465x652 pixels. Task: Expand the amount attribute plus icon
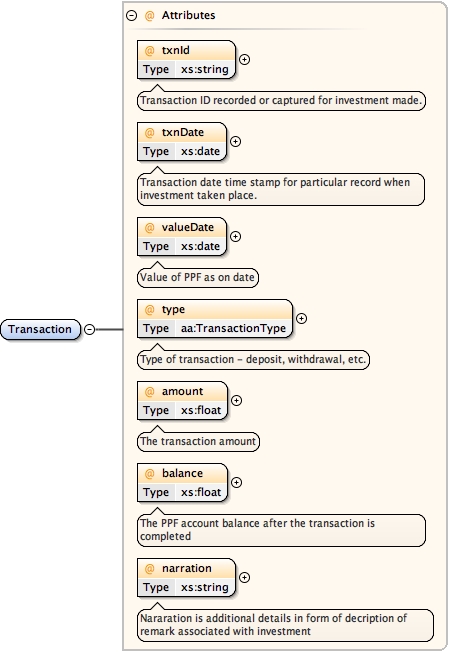[236, 400]
